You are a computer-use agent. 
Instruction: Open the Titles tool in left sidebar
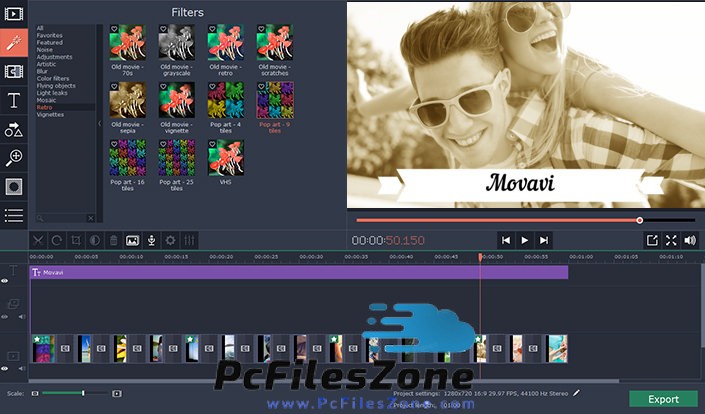[x=14, y=100]
